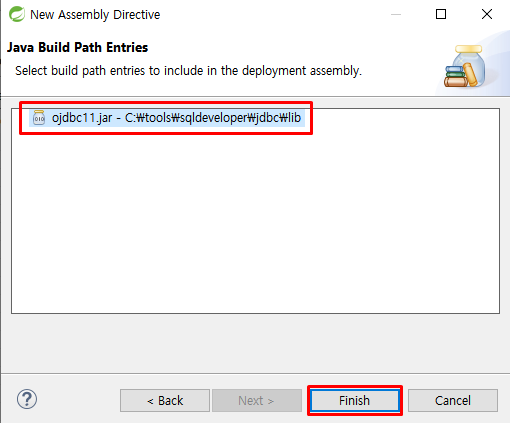Maximize the New Assembly Directive dialog
Screen dimensions: 510x423
[x=441, y=14]
